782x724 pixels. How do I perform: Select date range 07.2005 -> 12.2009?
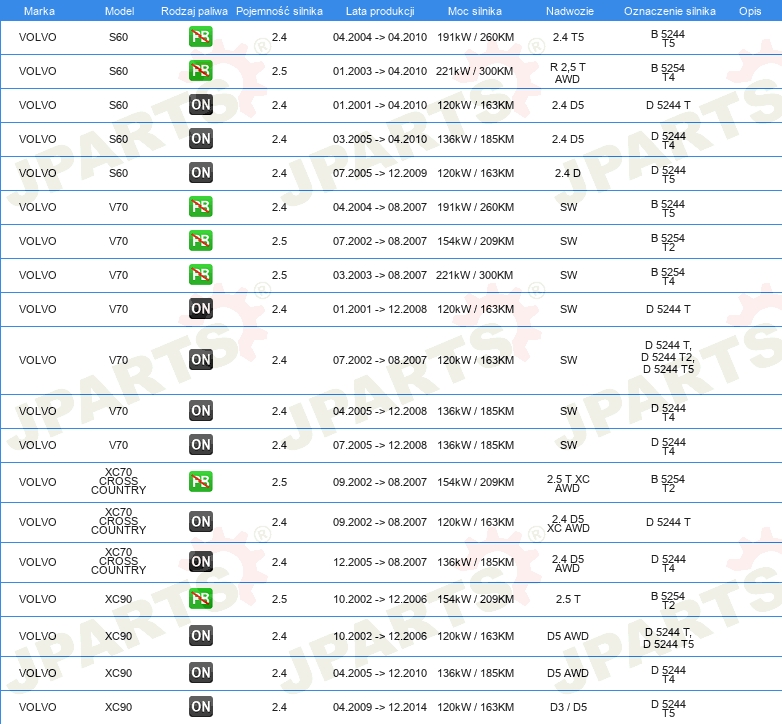(x=380, y=173)
